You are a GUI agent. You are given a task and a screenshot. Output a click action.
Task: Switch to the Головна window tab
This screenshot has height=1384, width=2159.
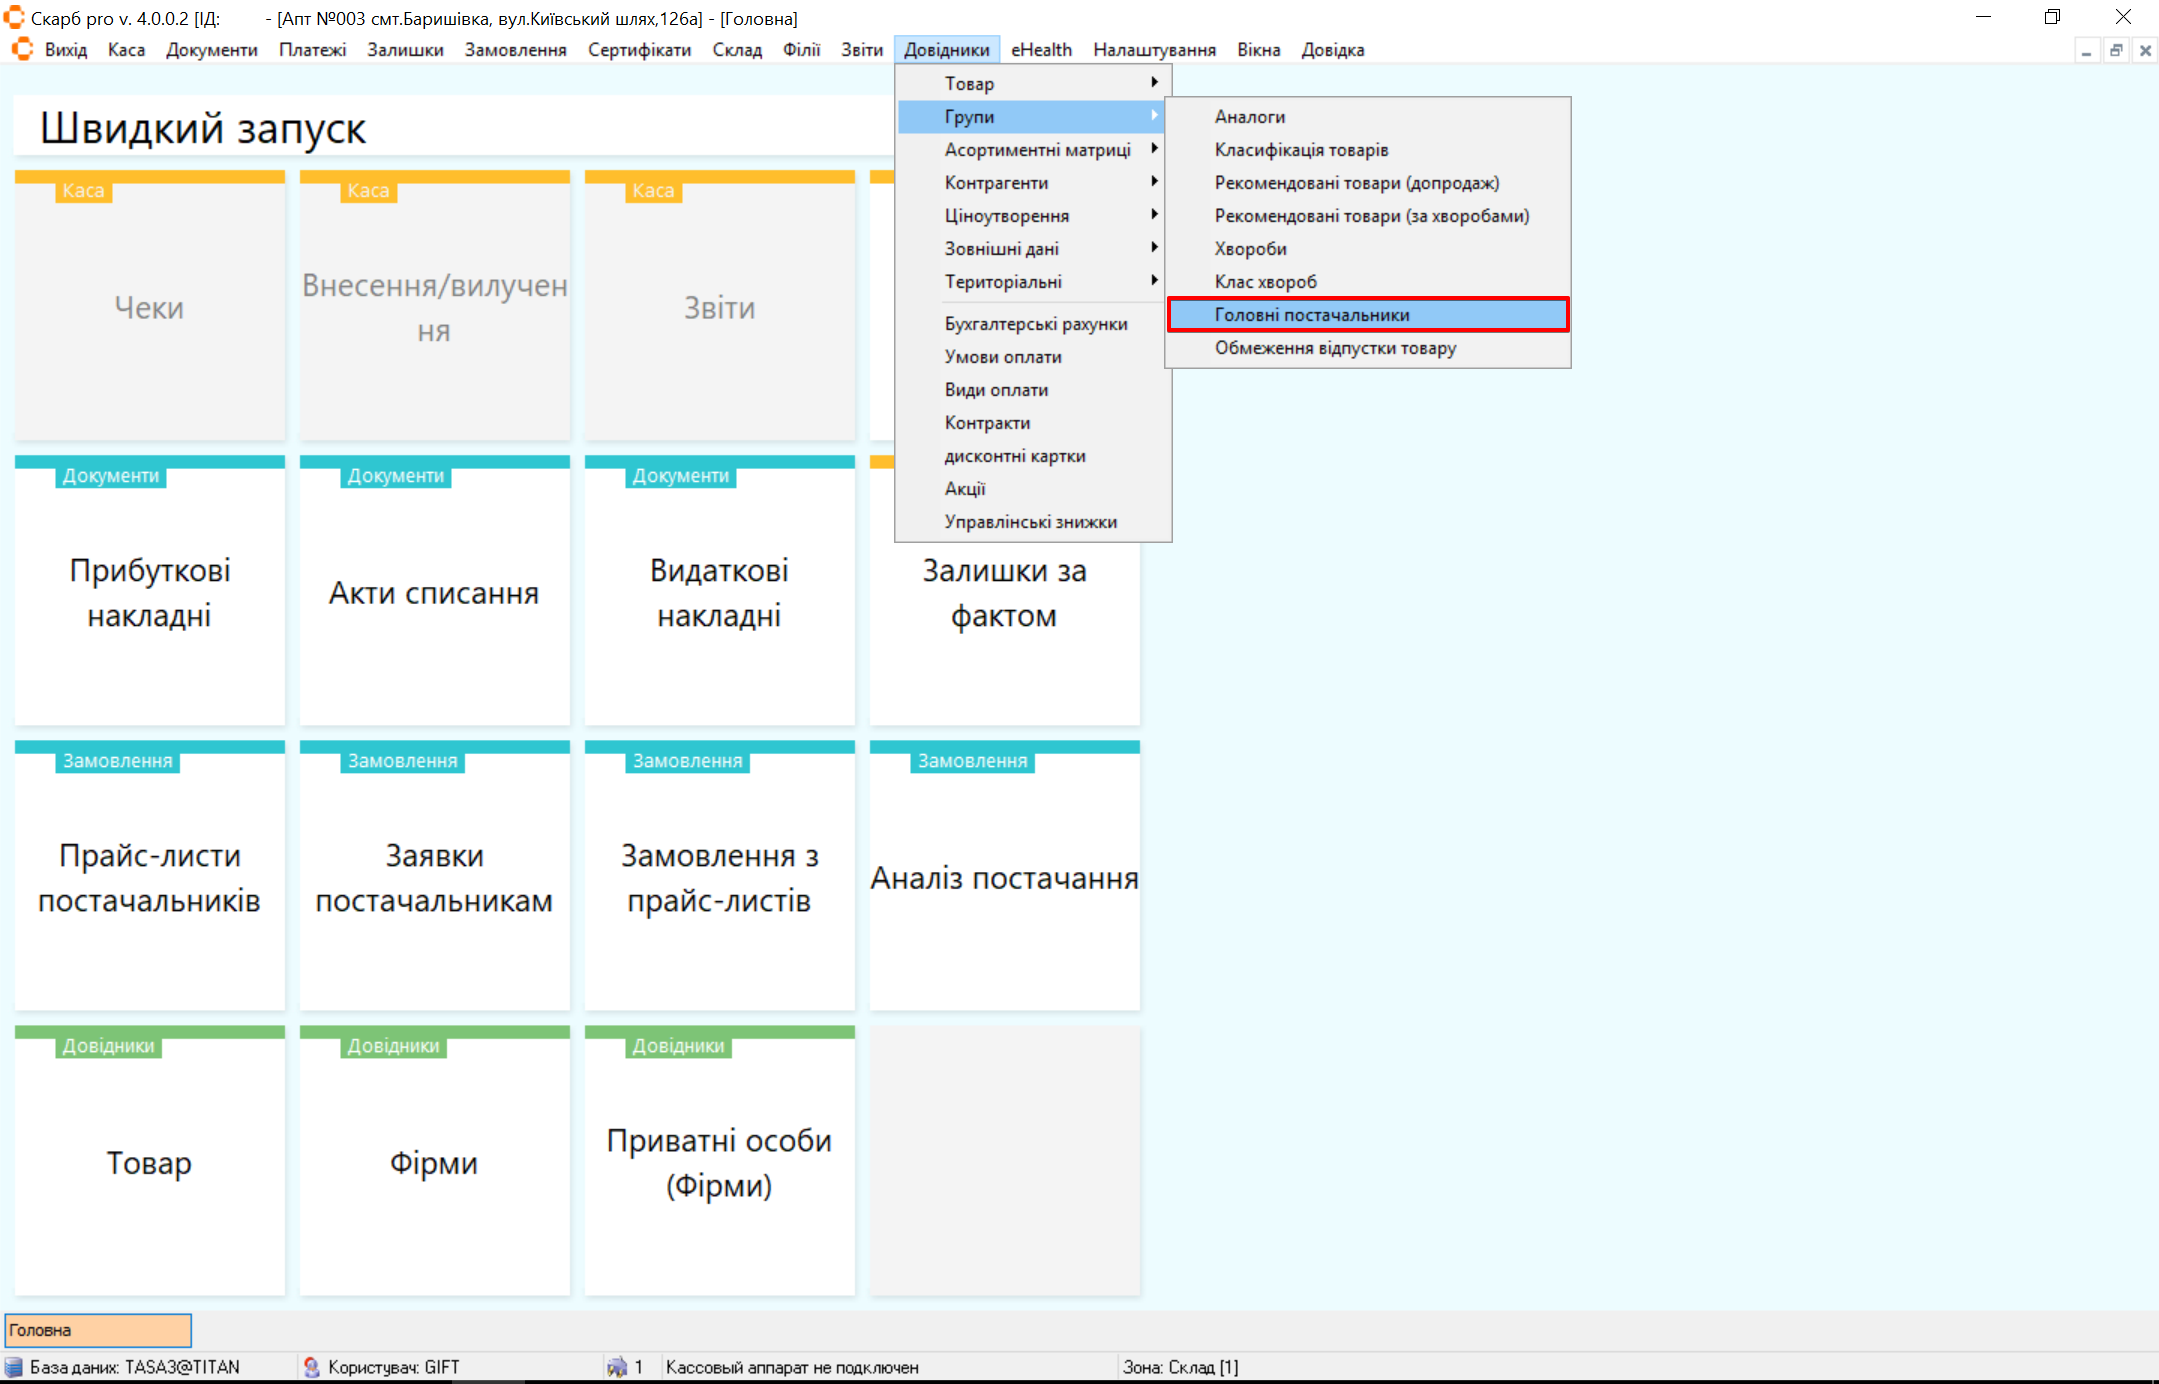pyautogui.click(x=97, y=1329)
